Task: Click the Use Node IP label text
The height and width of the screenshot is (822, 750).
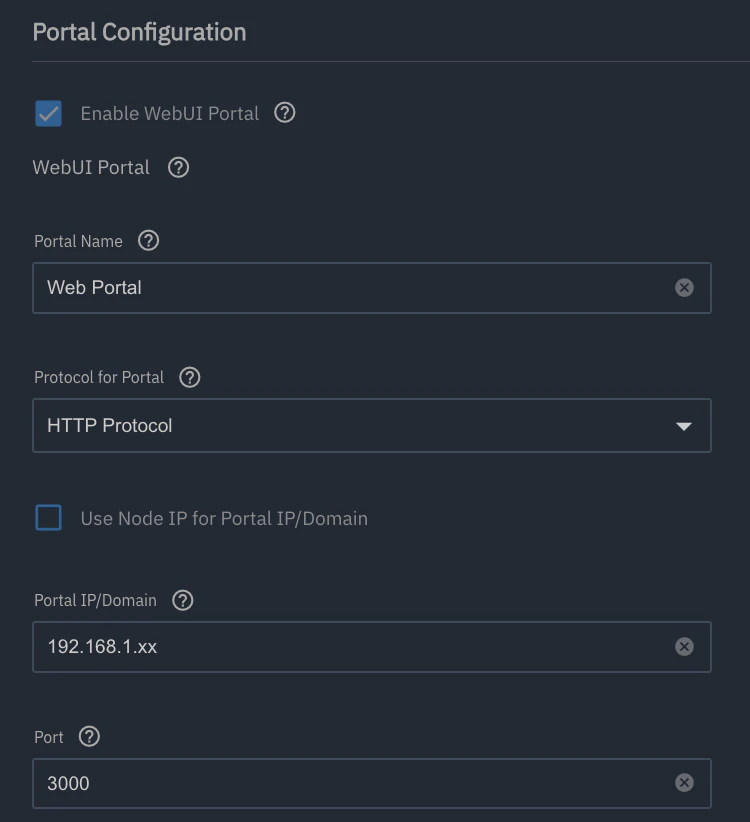Action: coord(224,518)
